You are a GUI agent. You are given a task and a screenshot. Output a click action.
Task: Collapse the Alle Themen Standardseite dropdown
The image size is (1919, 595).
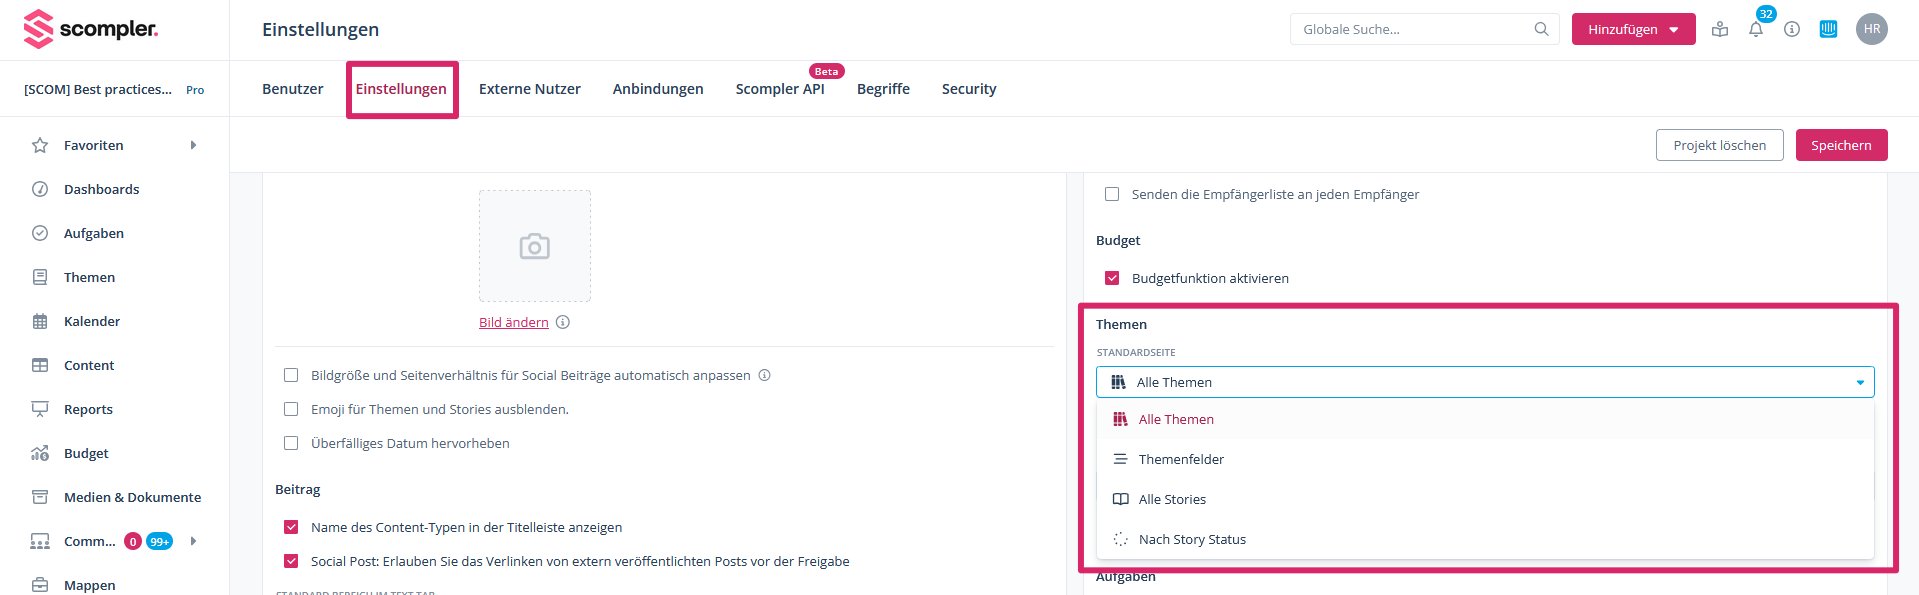(x=1859, y=382)
